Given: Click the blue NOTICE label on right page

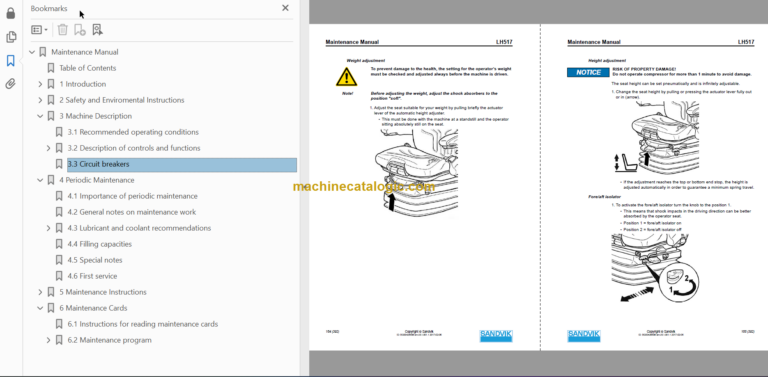Looking at the screenshot, I should (588, 72).
